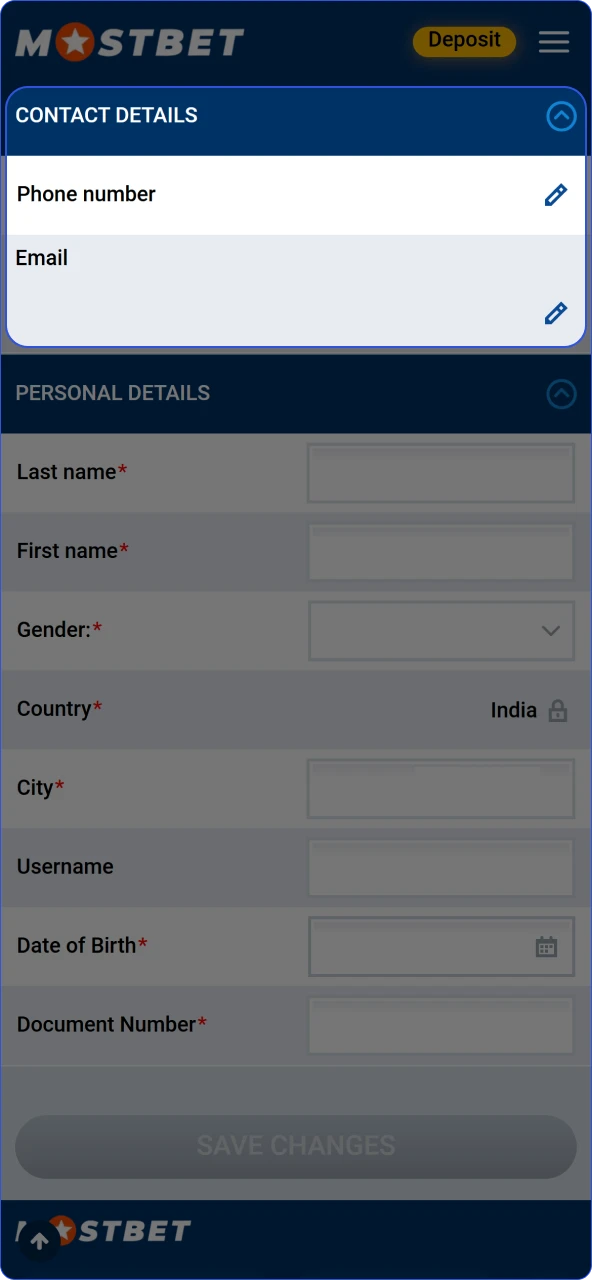Collapse the Contact Details section
The width and height of the screenshot is (592, 1280).
pyautogui.click(x=561, y=117)
